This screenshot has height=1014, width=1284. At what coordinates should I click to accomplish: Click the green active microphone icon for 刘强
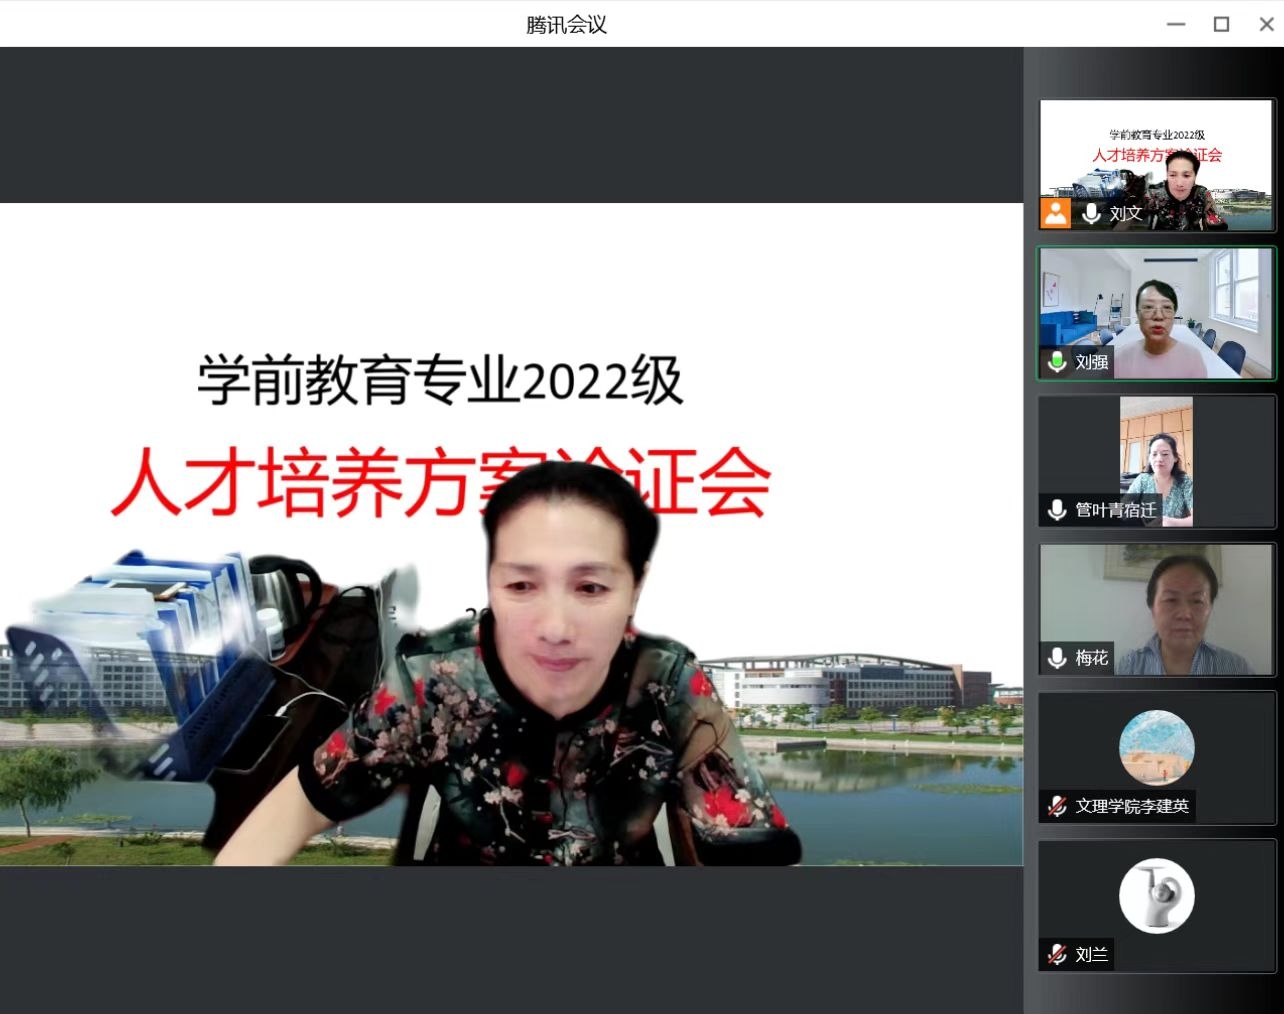1057,362
